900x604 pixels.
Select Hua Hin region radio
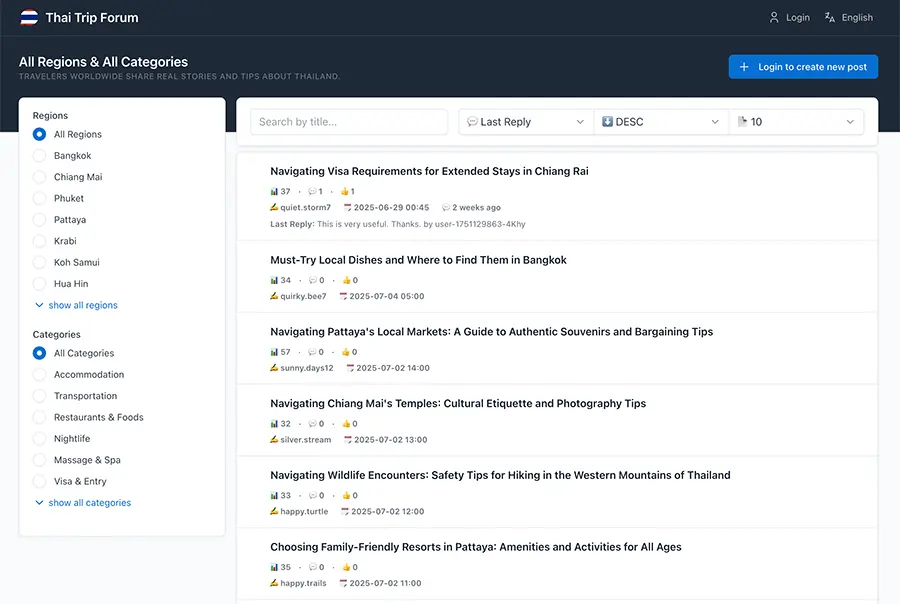[39, 284]
